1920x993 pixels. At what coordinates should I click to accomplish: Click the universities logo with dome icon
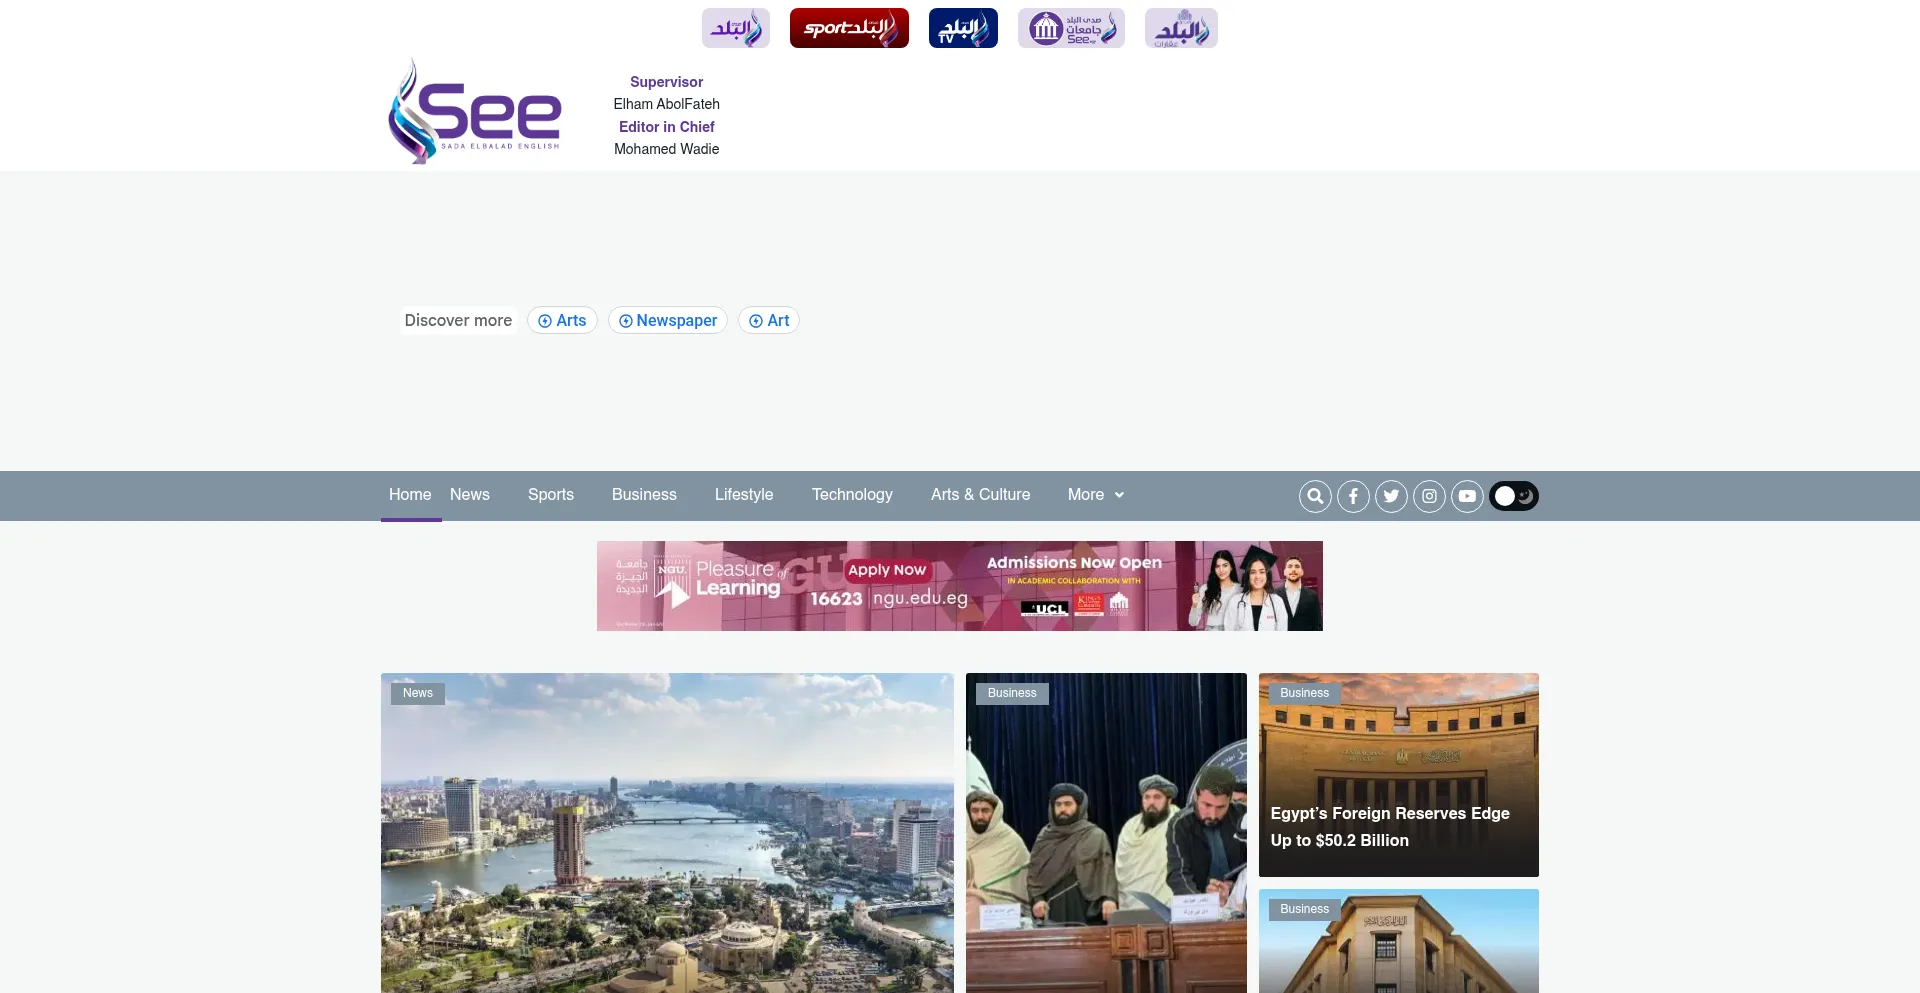click(1071, 28)
